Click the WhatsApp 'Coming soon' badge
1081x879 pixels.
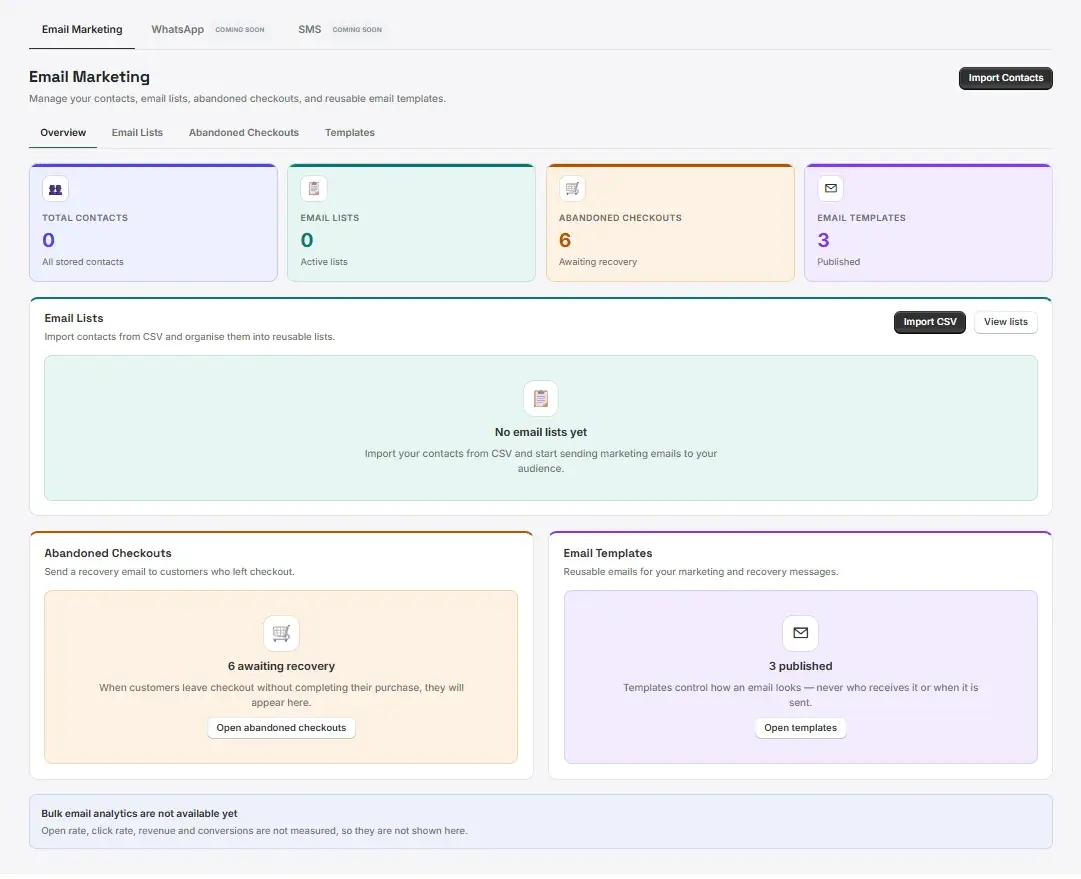(x=240, y=30)
